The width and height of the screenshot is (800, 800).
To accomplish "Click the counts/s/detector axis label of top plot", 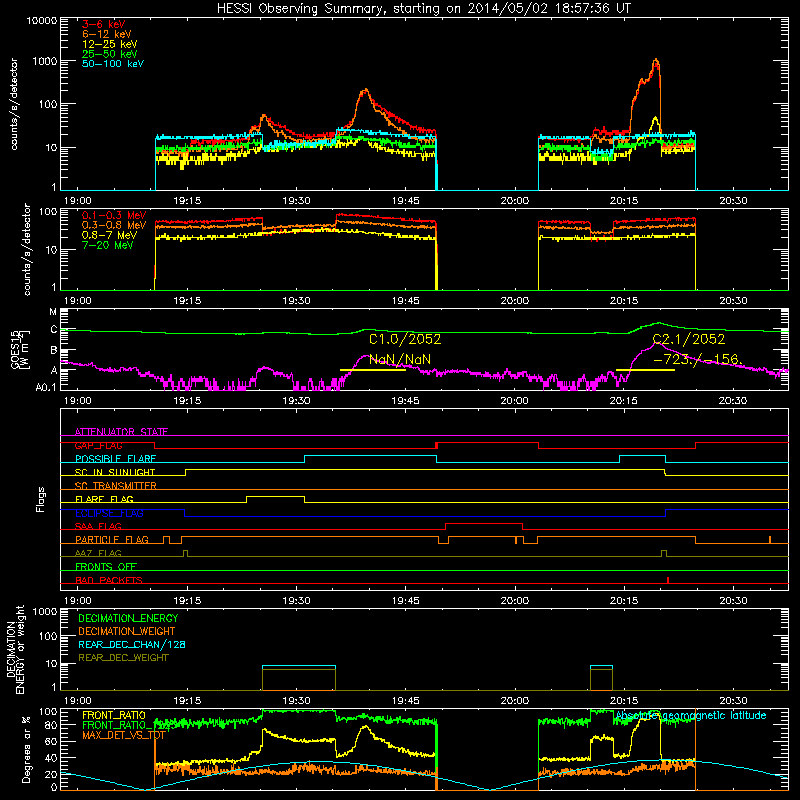I will (13, 104).
